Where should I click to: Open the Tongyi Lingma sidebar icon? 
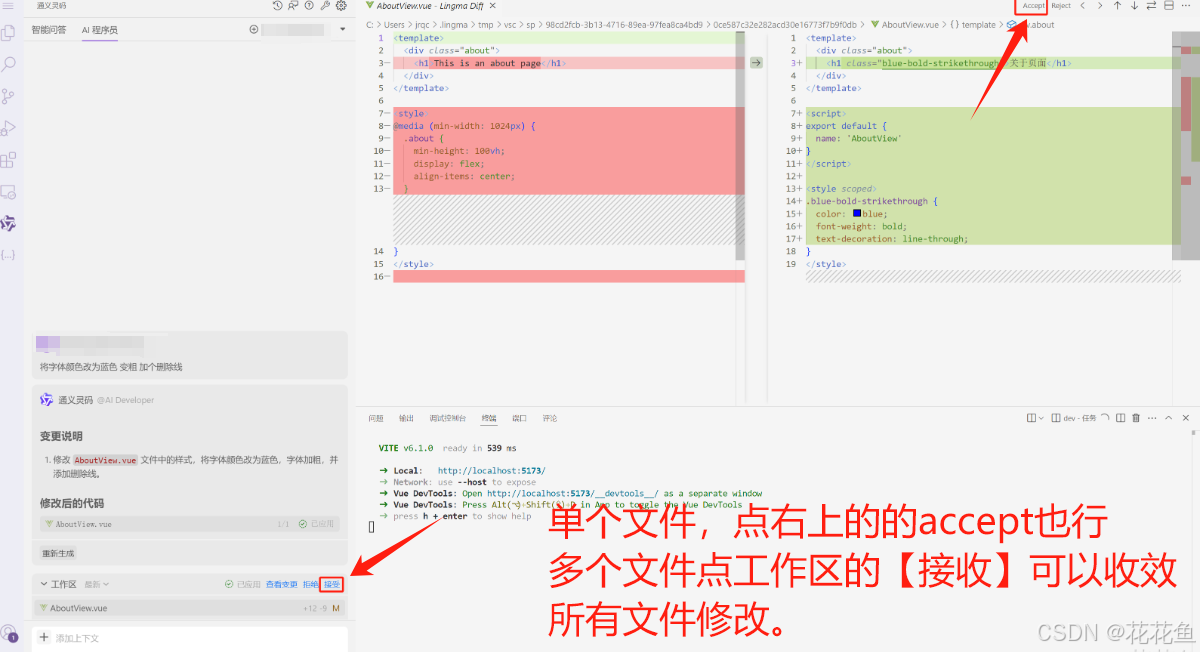point(9,222)
